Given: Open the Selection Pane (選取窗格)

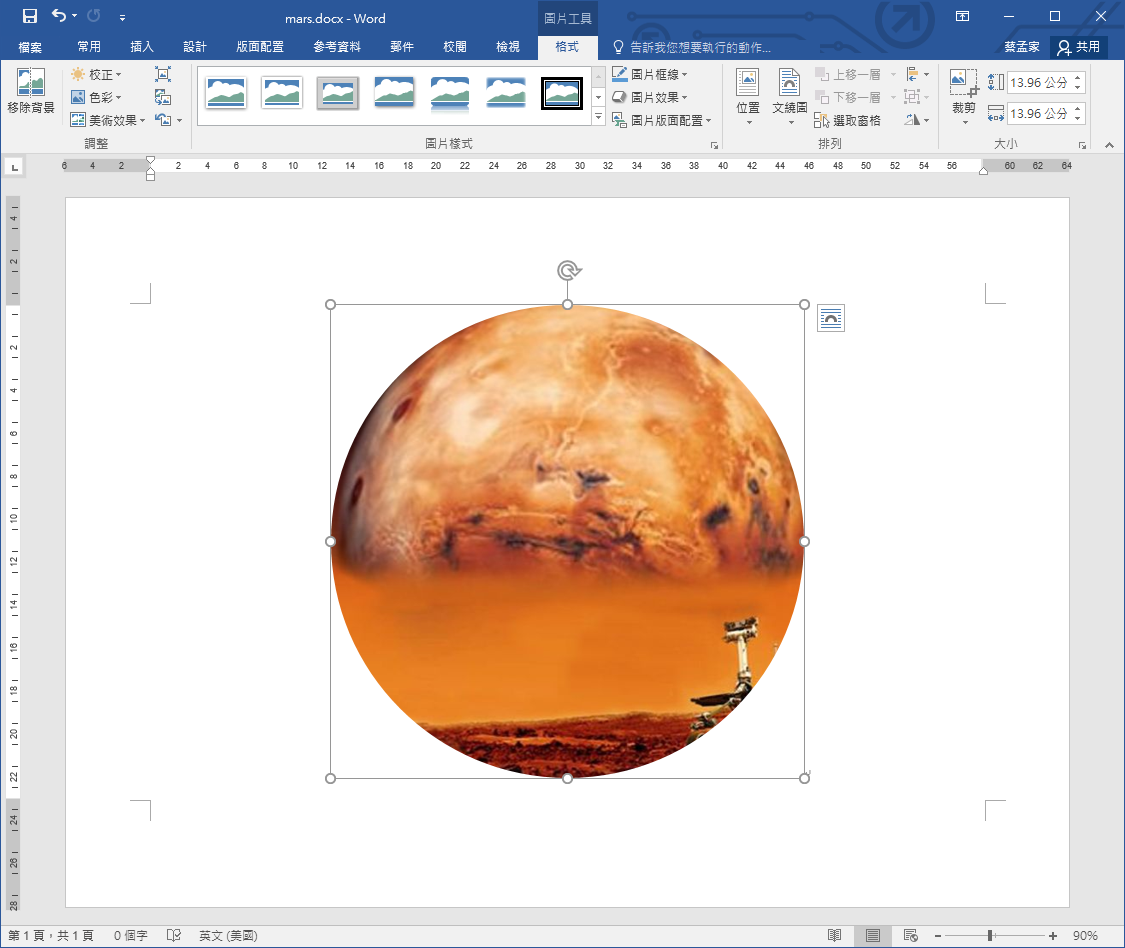Looking at the screenshot, I should [x=848, y=120].
